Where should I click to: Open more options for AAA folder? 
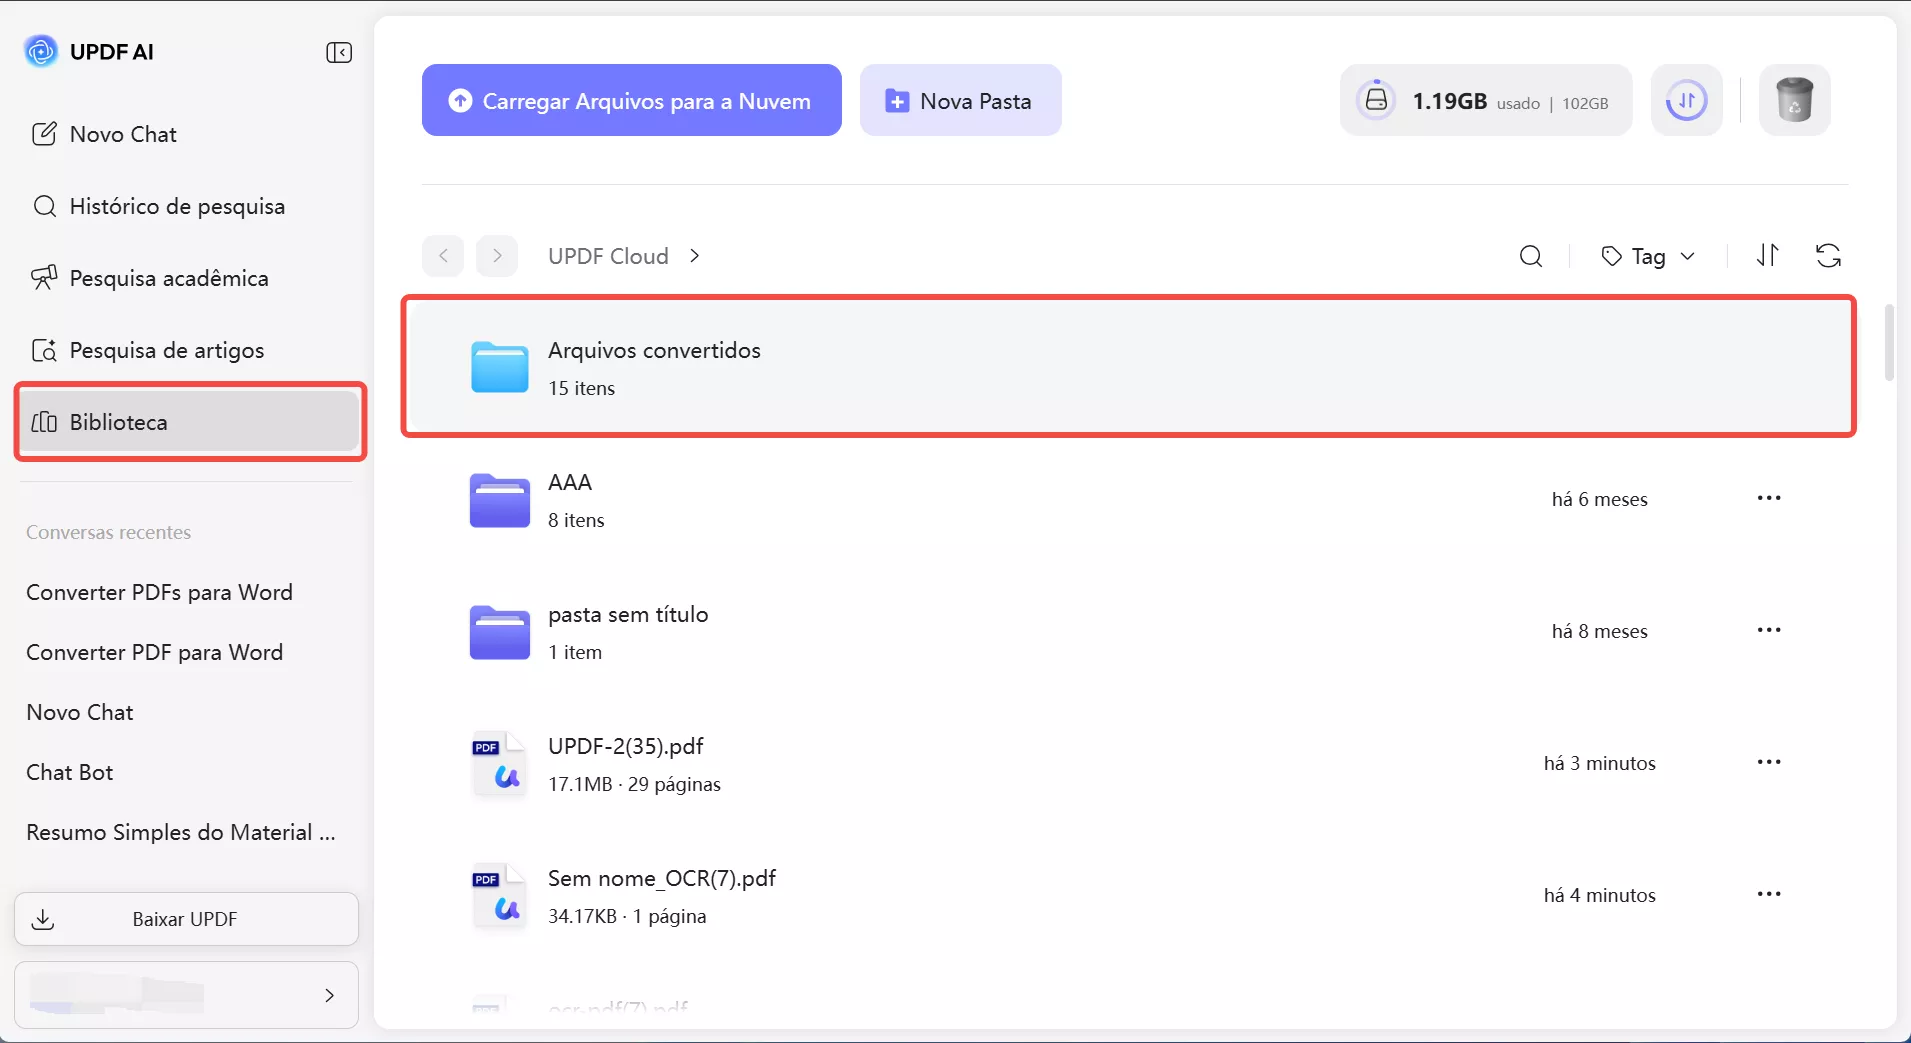[1769, 498]
